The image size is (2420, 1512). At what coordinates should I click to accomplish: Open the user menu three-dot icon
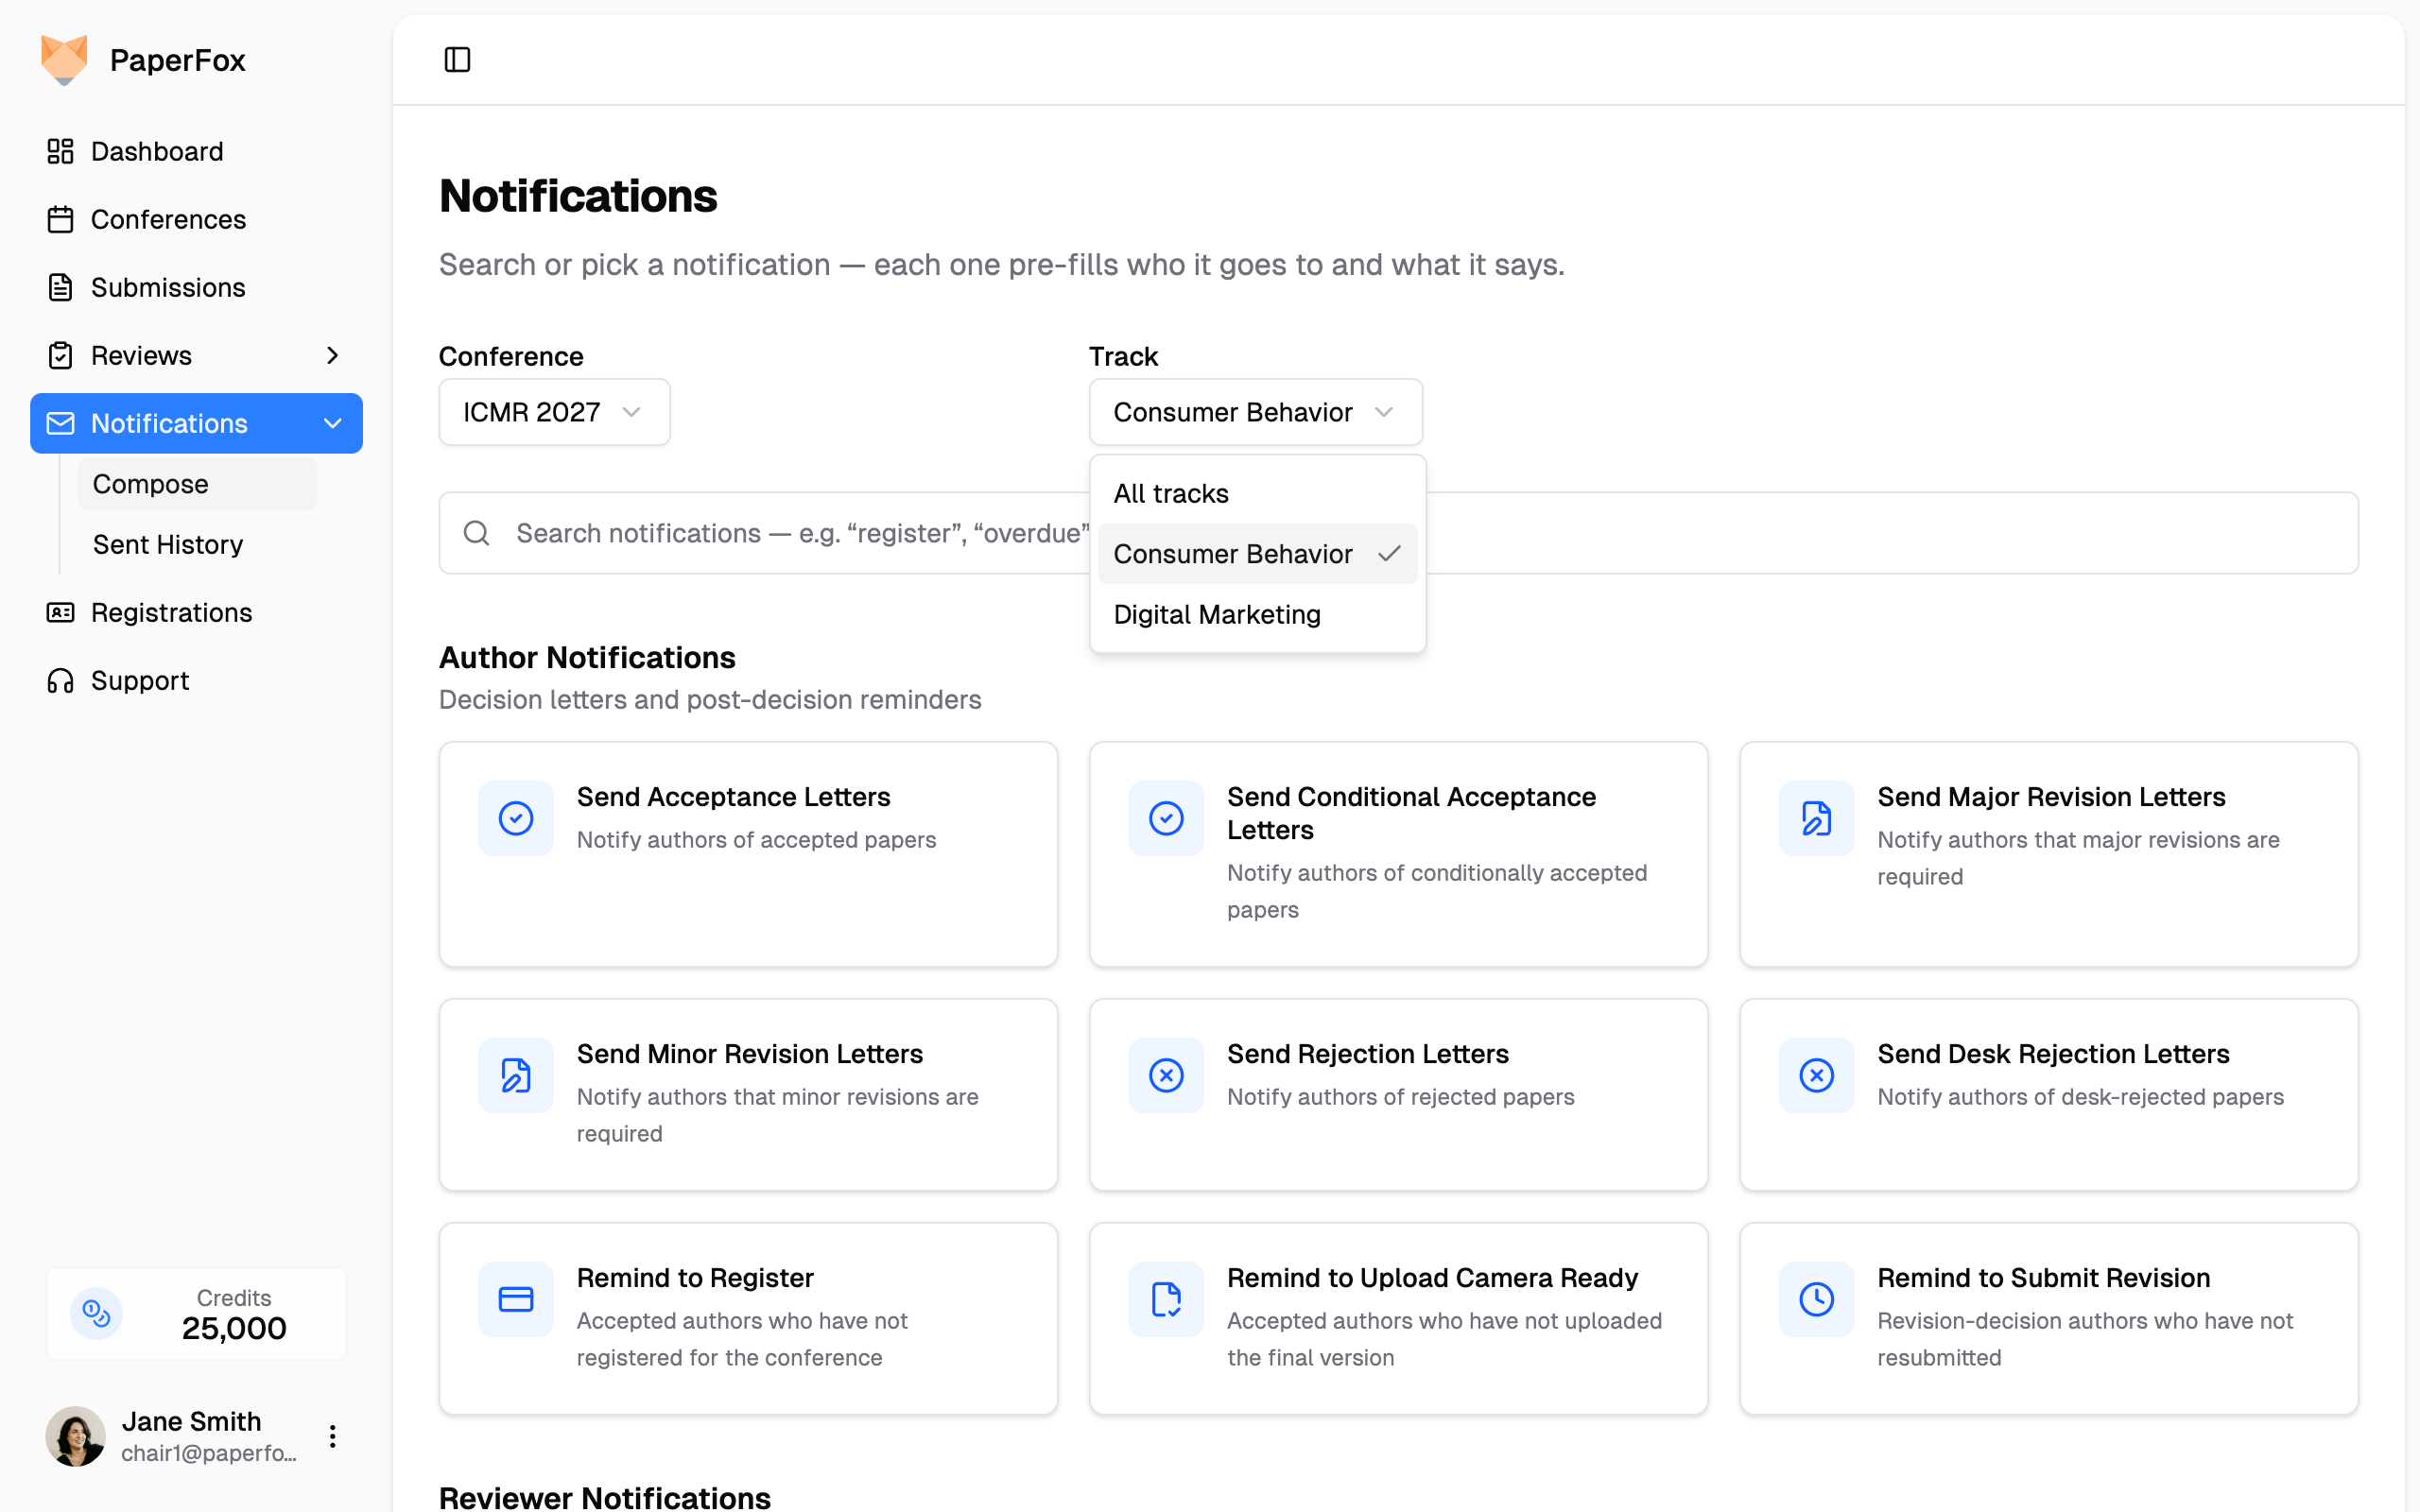tap(332, 1437)
